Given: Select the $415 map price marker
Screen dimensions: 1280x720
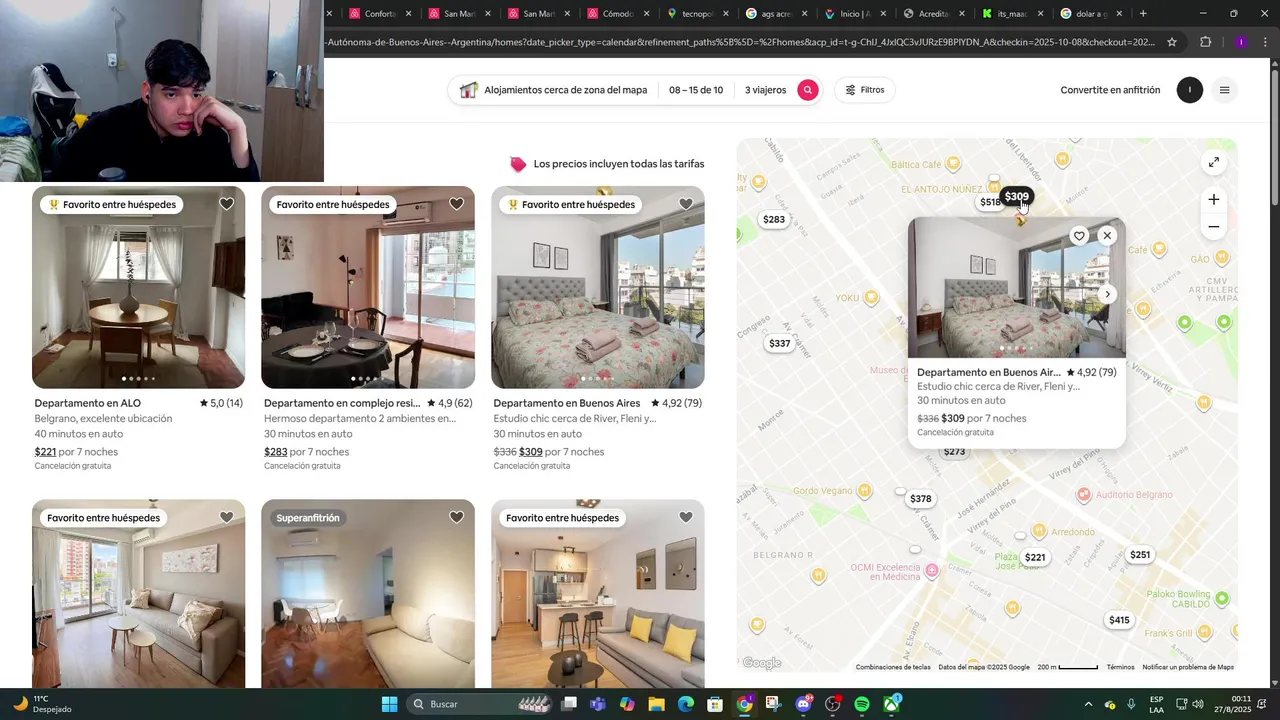Looking at the screenshot, I should [1119, 620].
